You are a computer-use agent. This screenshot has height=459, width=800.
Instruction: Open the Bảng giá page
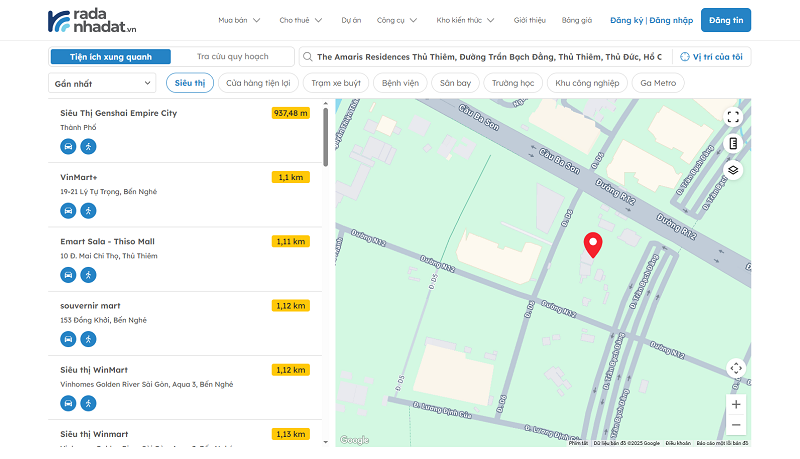(x=577, y=20)
